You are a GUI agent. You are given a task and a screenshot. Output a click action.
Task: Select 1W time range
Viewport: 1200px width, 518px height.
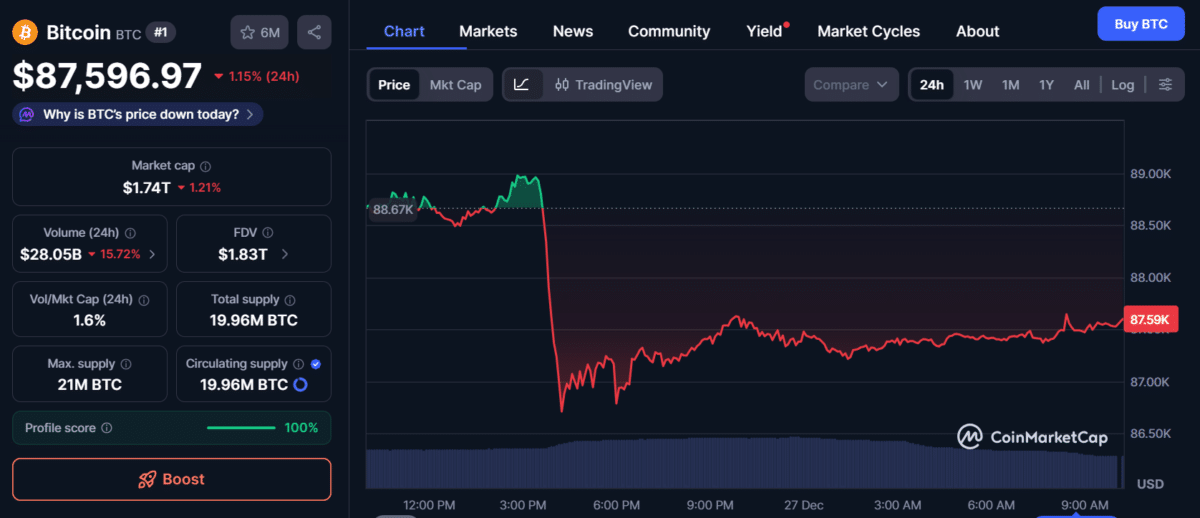tap(973, 85)
